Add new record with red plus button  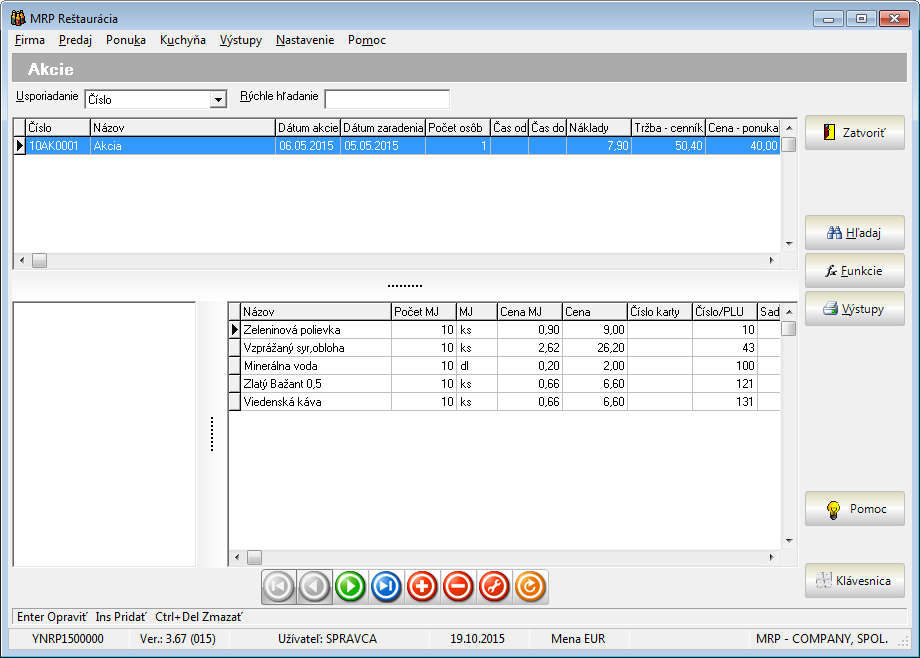click(422, 587)
